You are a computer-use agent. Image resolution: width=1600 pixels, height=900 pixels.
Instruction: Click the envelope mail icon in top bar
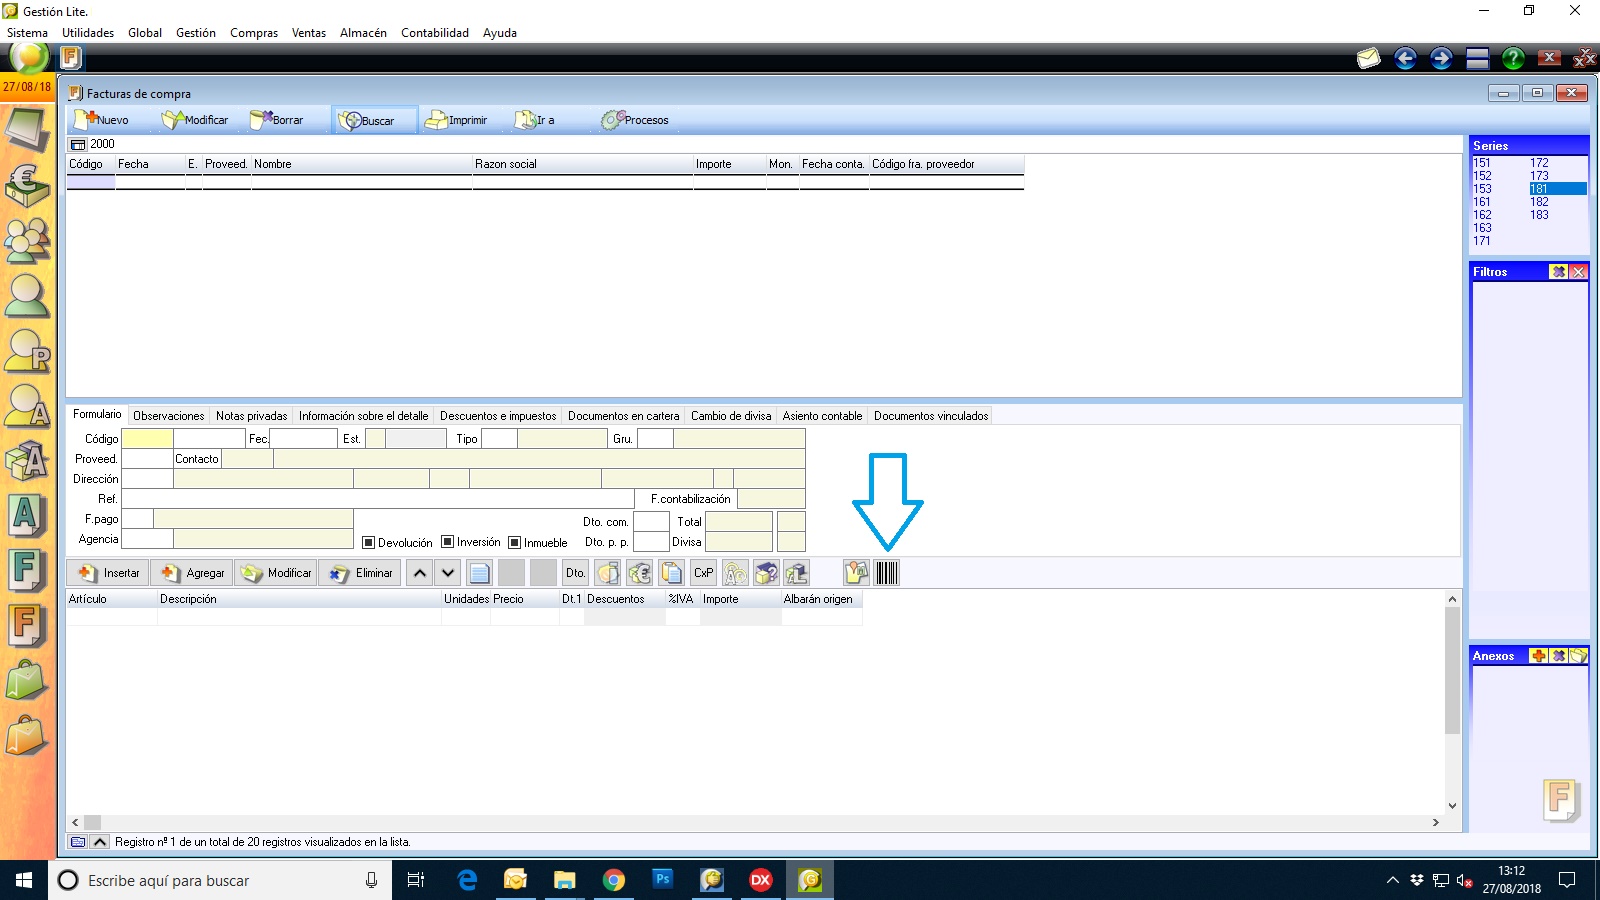[1369, 59]
